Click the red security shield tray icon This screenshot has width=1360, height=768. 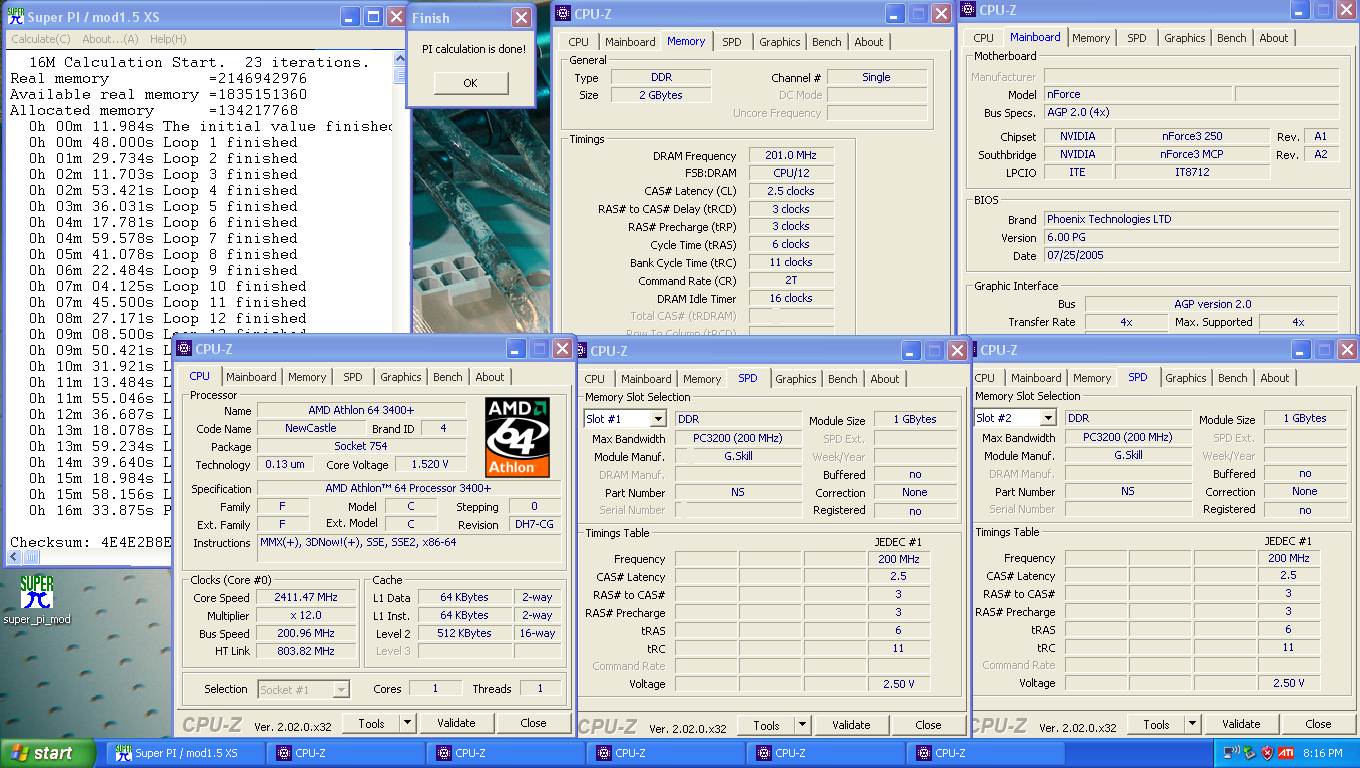1267,753
